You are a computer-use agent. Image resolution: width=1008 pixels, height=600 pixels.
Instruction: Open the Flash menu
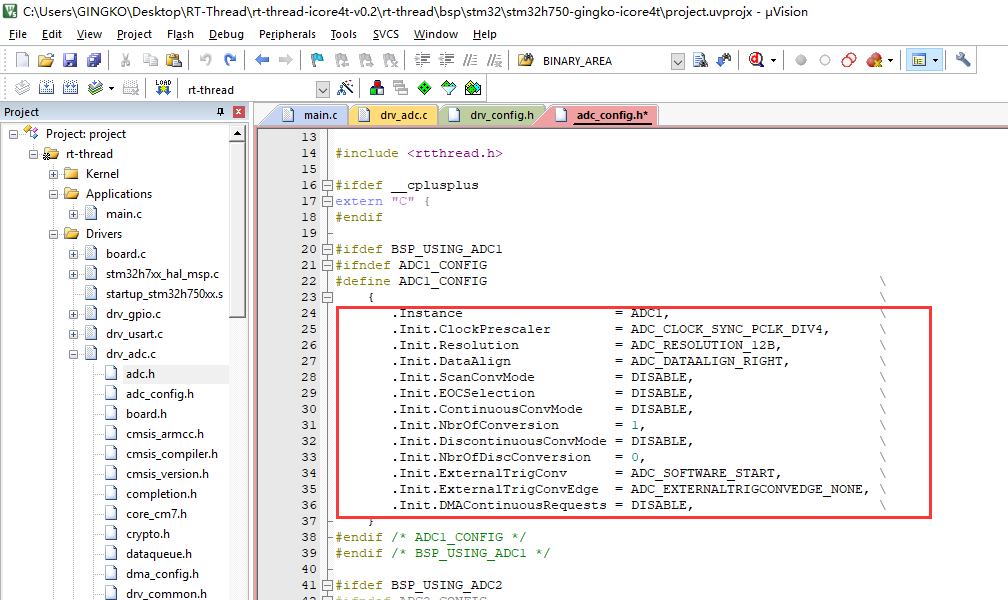(x=180, y=34)
